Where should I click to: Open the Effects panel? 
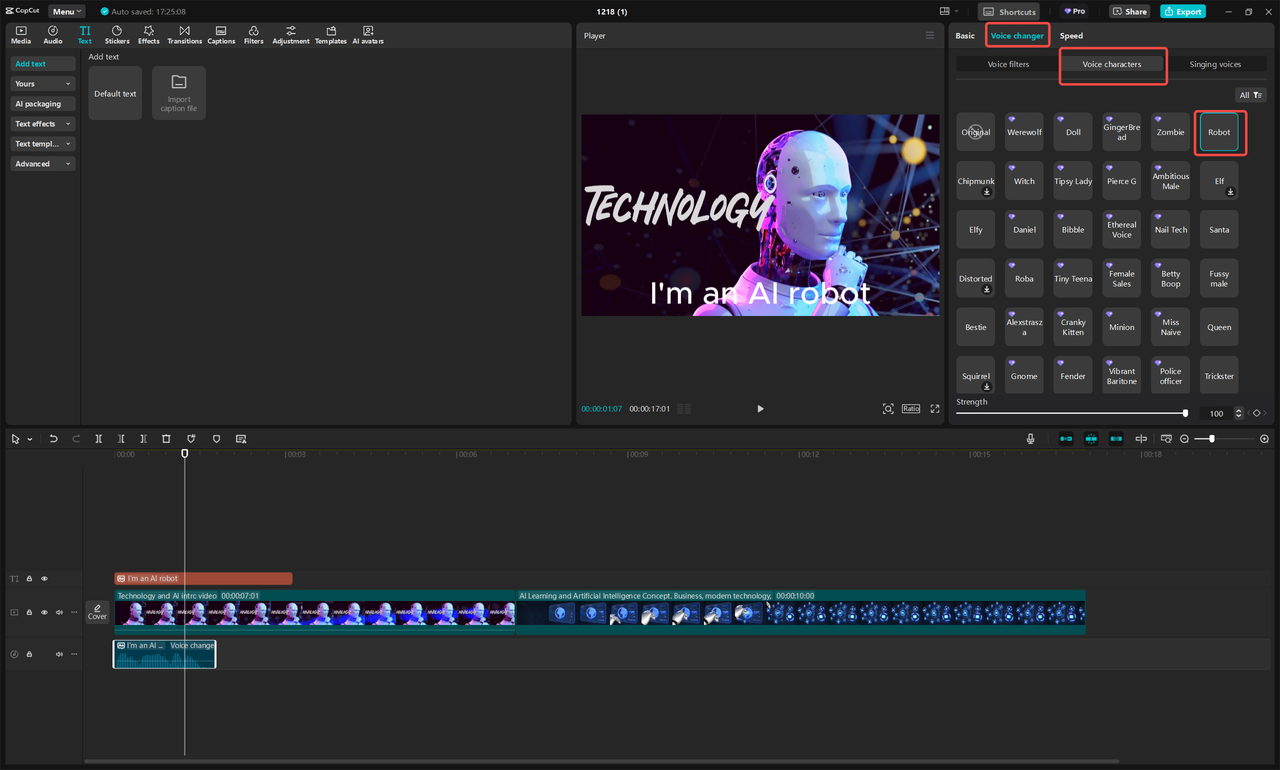(x=149, y=35)
